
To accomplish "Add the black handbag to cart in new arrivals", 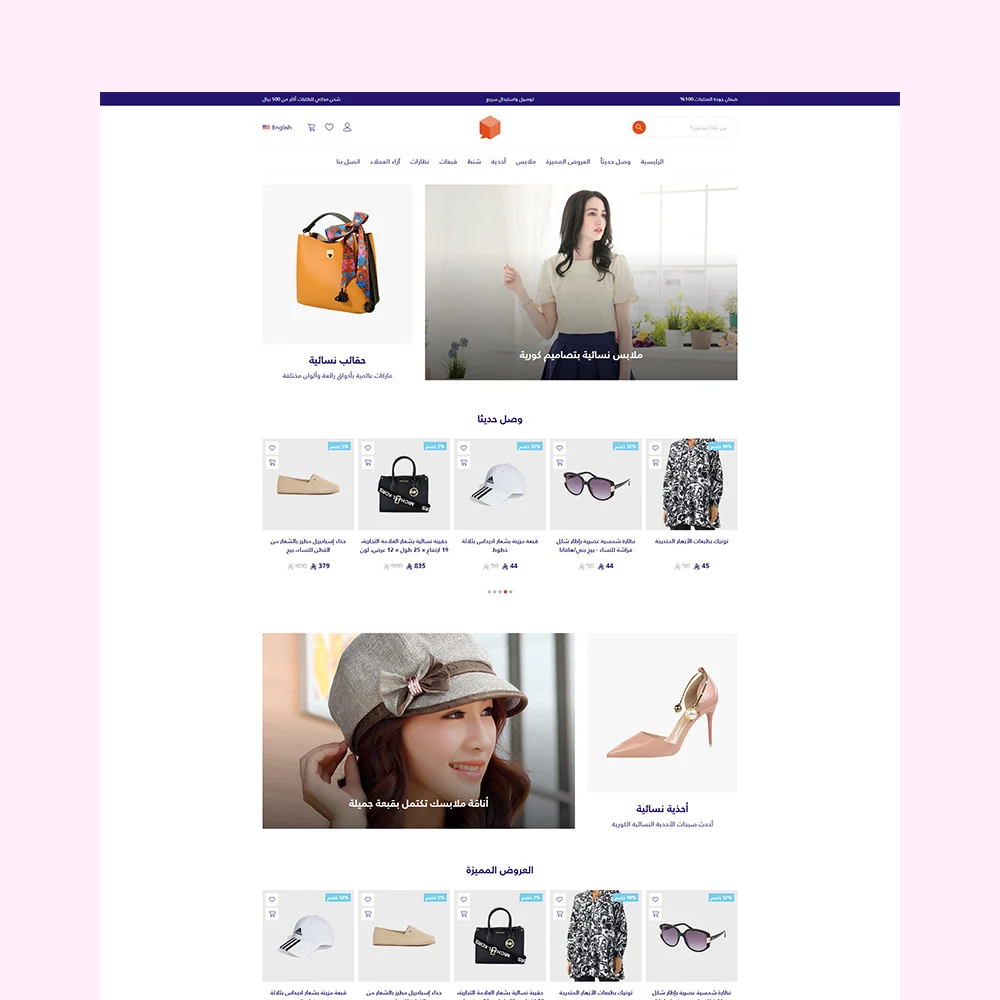I will pyautogui.click(x=368, y=462).
